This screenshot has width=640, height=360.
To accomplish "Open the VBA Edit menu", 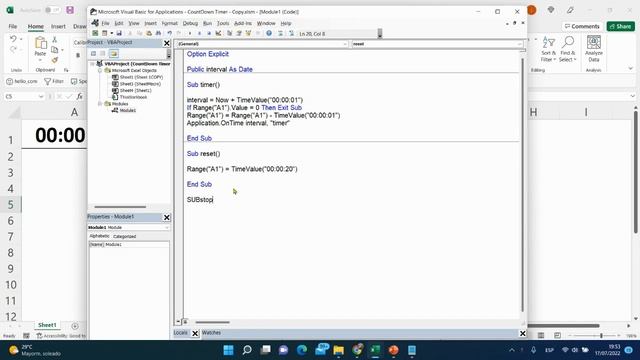I will coord(119,23).
